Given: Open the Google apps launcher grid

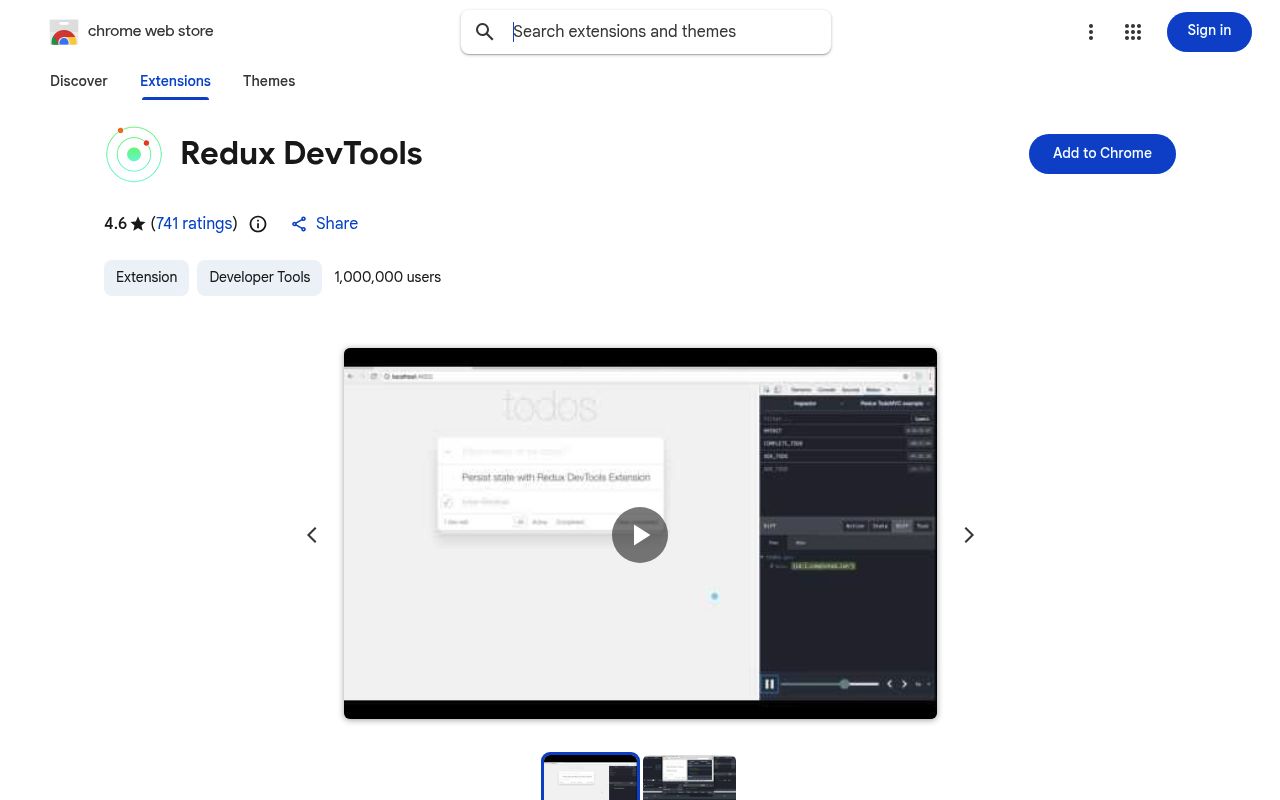Looking at the screenshot, I should (1133, 32).
